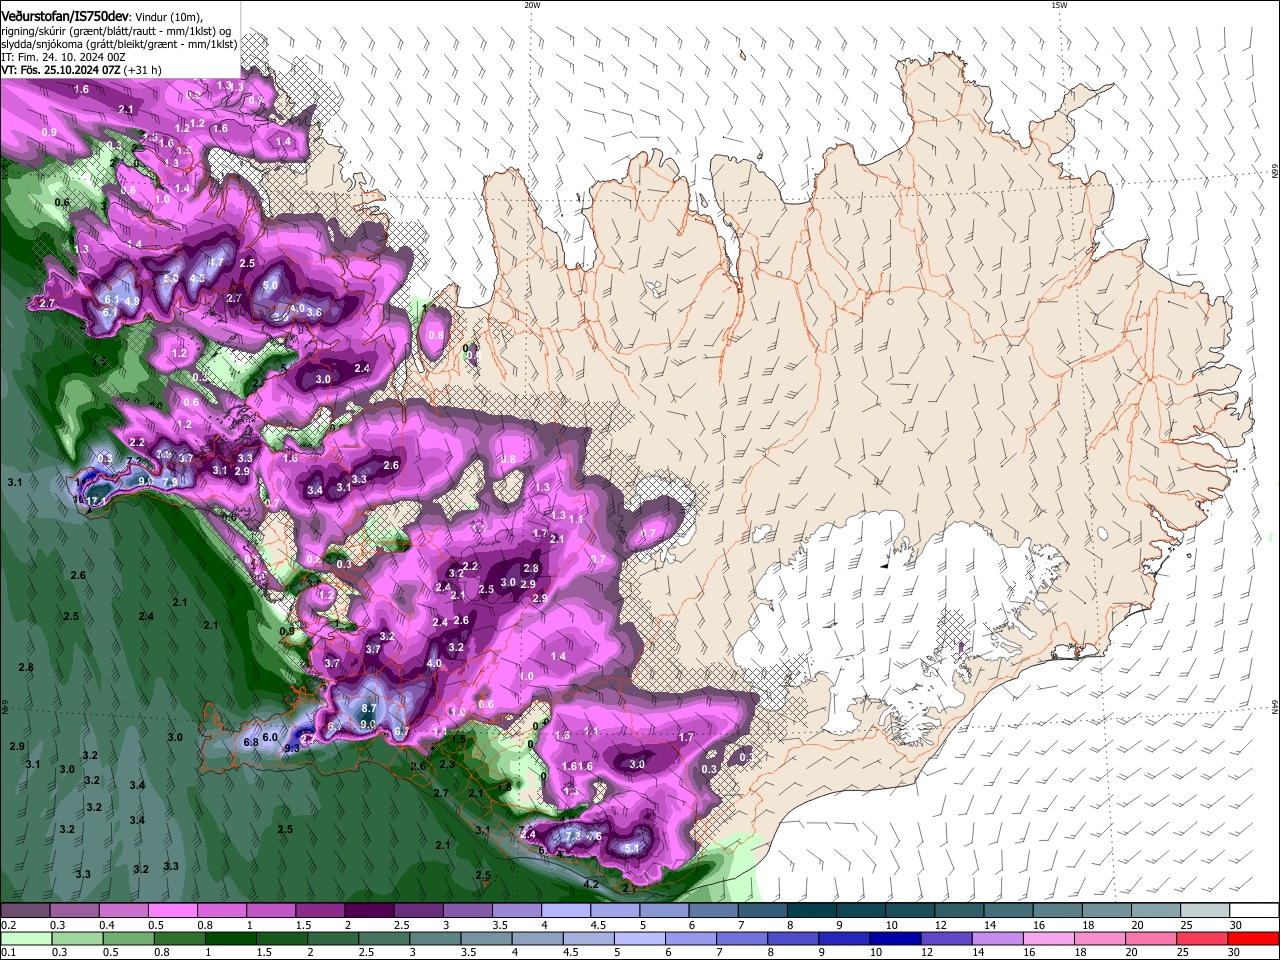The image size is (1280, 960).
Task: Click the 0.1 label in the bottom legend row
Action: (9, 953)
